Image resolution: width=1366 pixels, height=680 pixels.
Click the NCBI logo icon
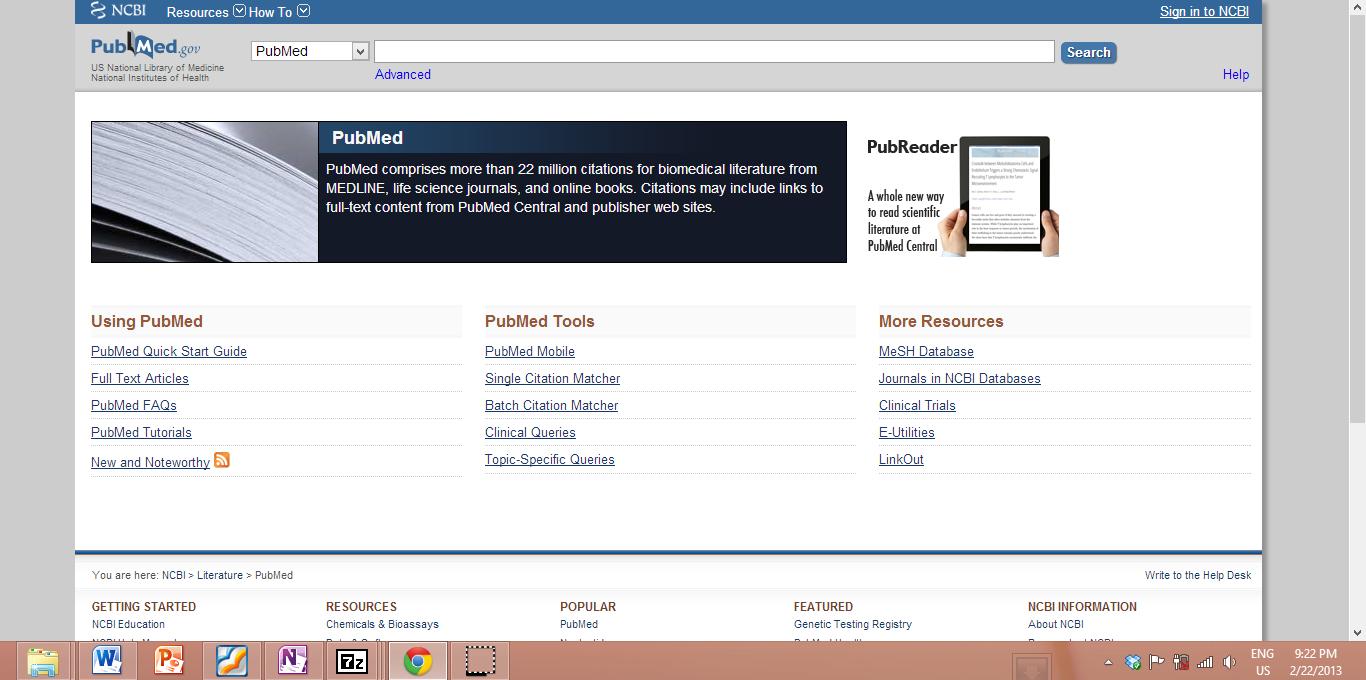[x=97, y=10]
